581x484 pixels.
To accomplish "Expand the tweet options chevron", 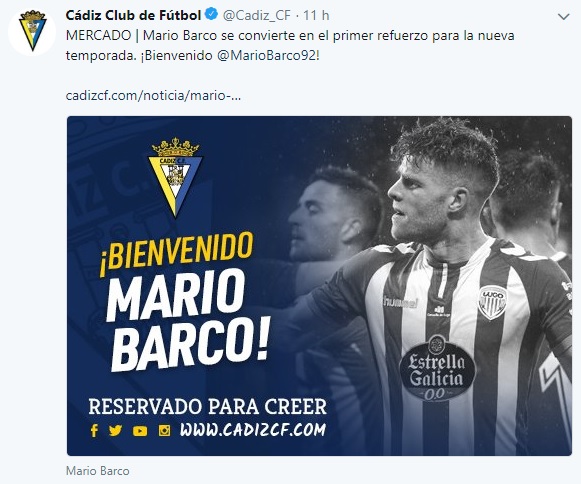I will click(564, 17).
